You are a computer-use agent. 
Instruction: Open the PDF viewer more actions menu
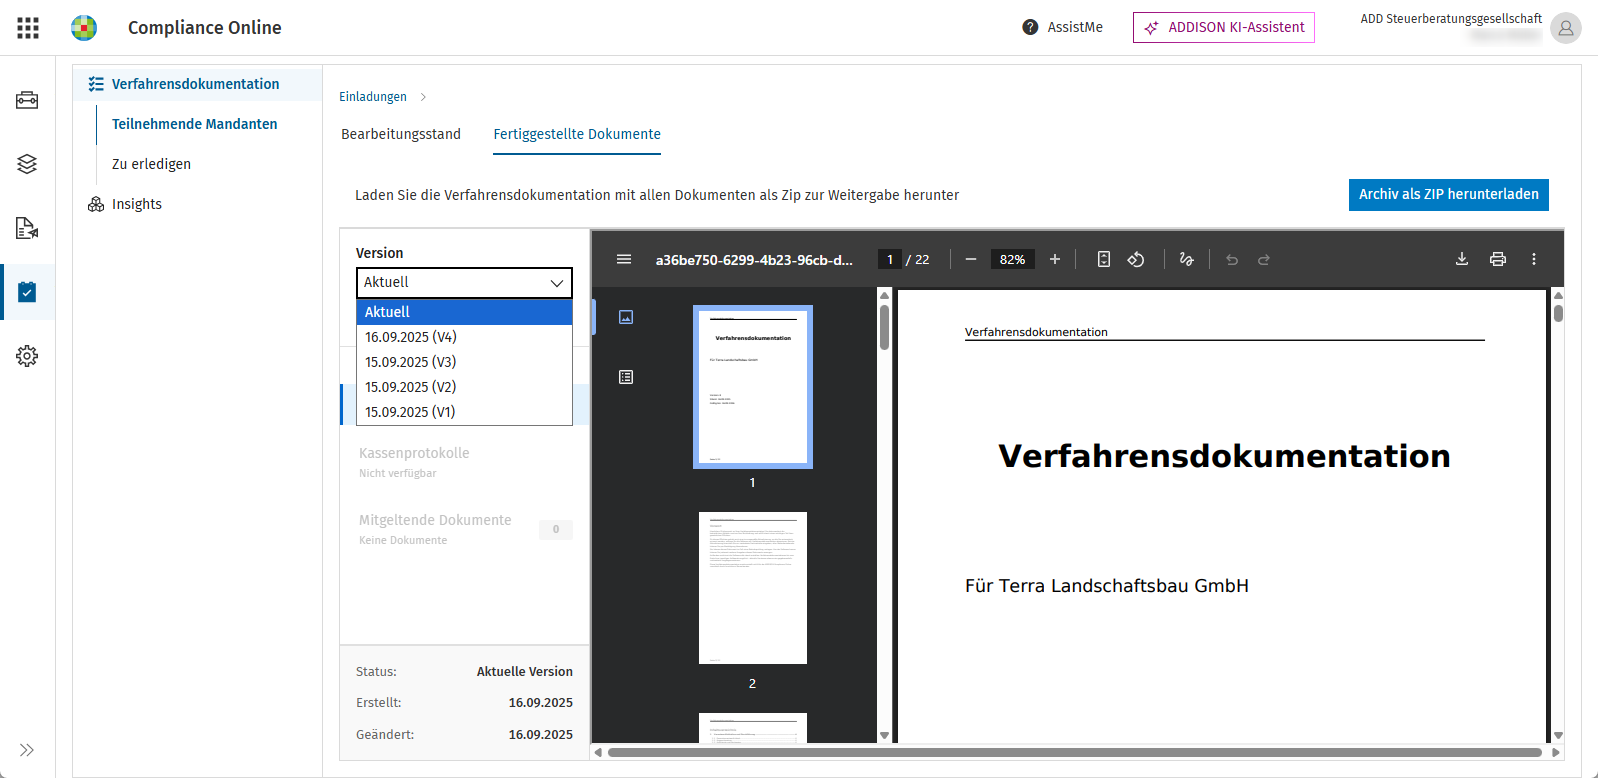tap(1534, 259)
